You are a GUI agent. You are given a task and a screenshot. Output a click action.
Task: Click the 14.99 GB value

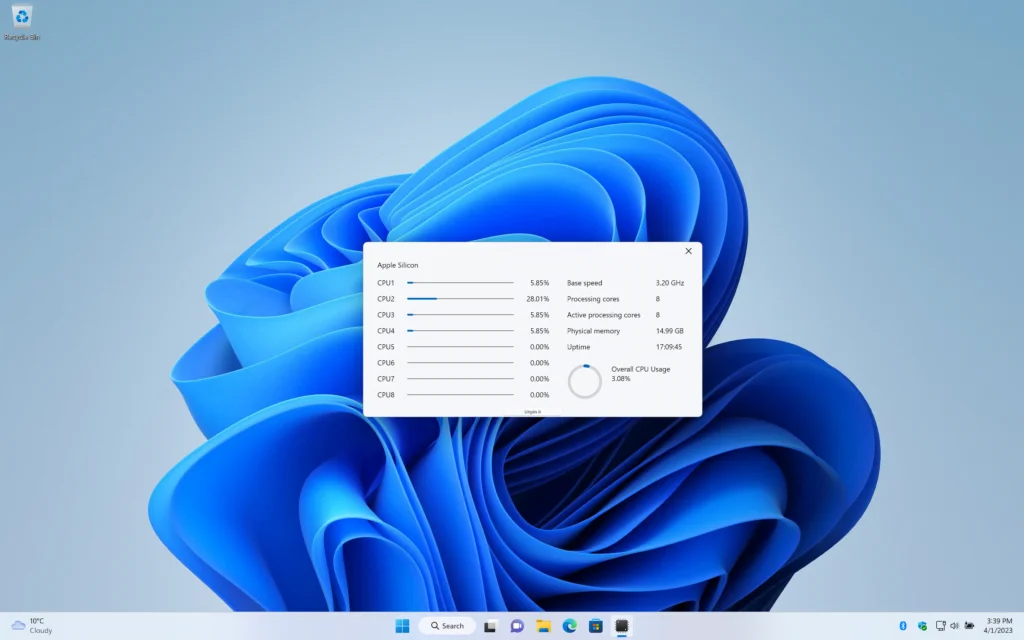(670, 330)
